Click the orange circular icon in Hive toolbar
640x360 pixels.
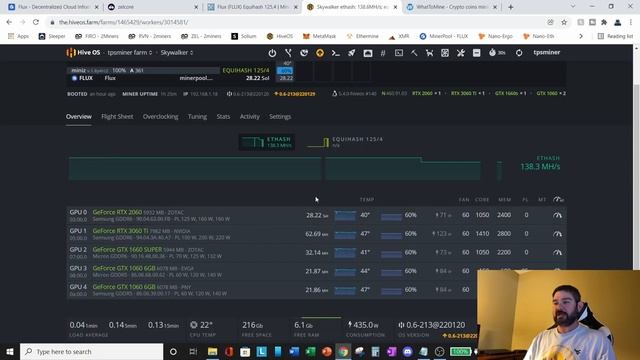click(320, 53)
